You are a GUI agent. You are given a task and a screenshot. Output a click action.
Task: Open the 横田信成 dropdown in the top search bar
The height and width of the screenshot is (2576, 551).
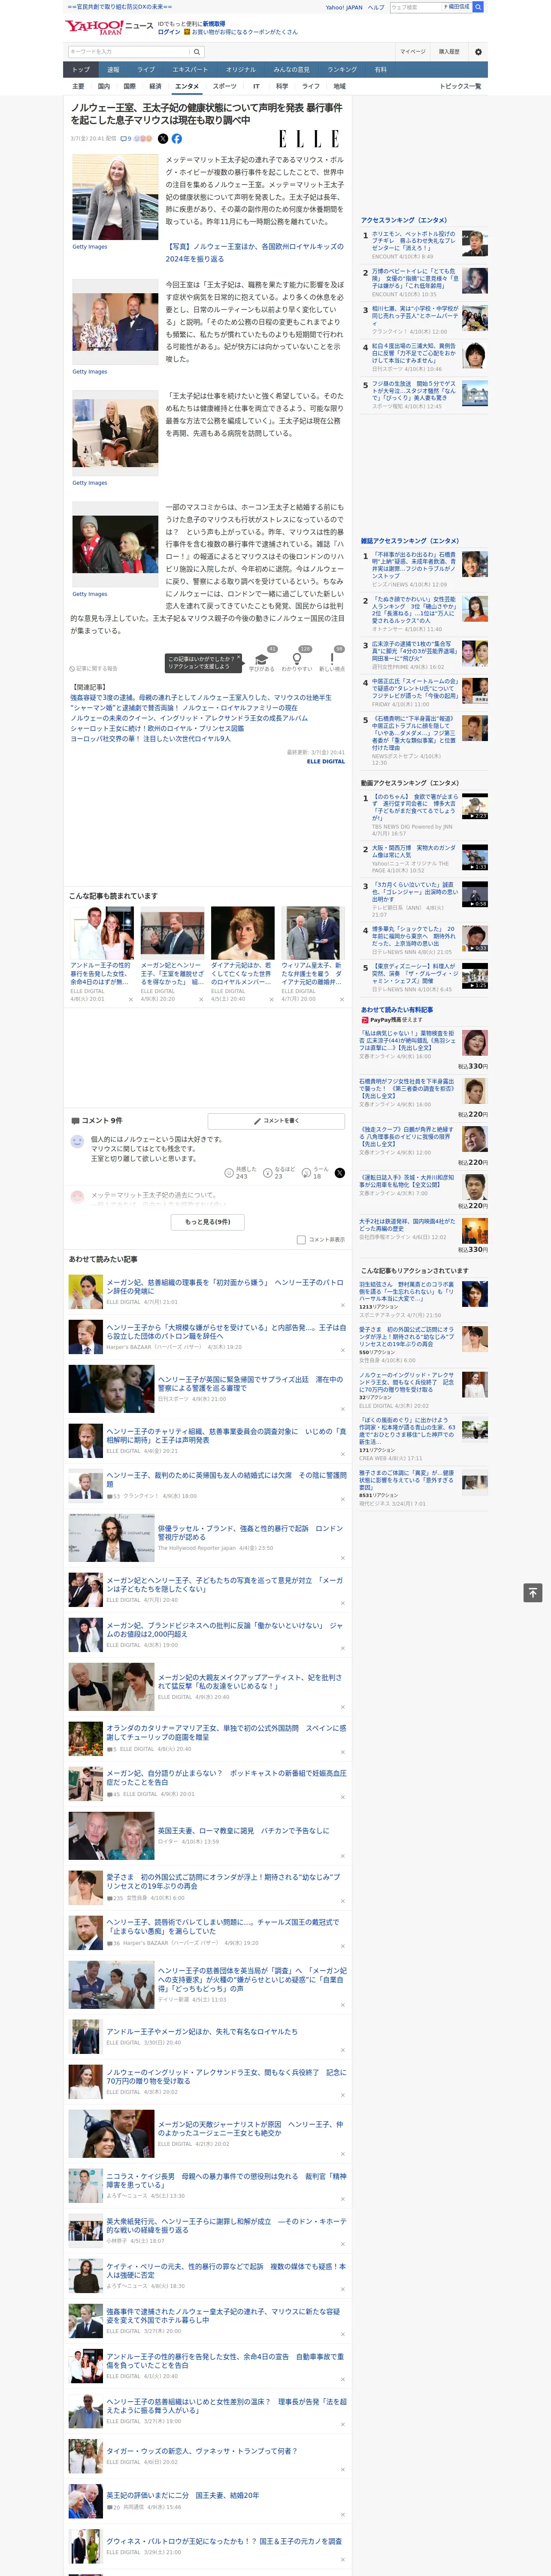click(456, 7)
